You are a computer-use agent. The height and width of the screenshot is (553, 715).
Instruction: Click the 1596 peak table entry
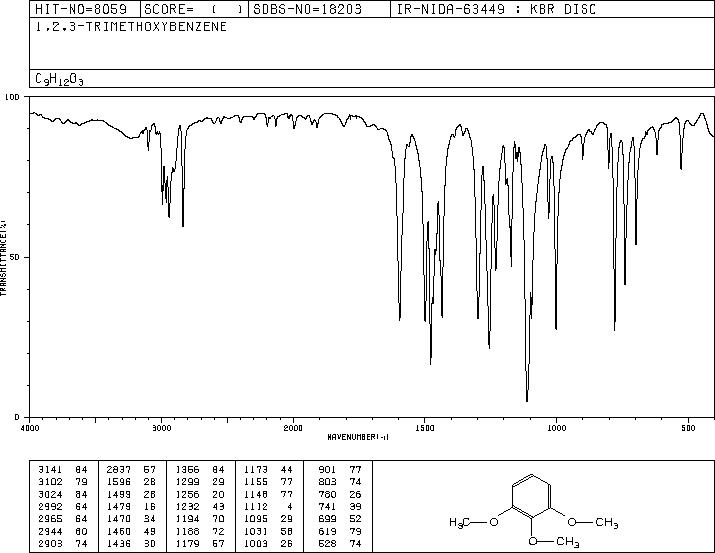point(131,482)
